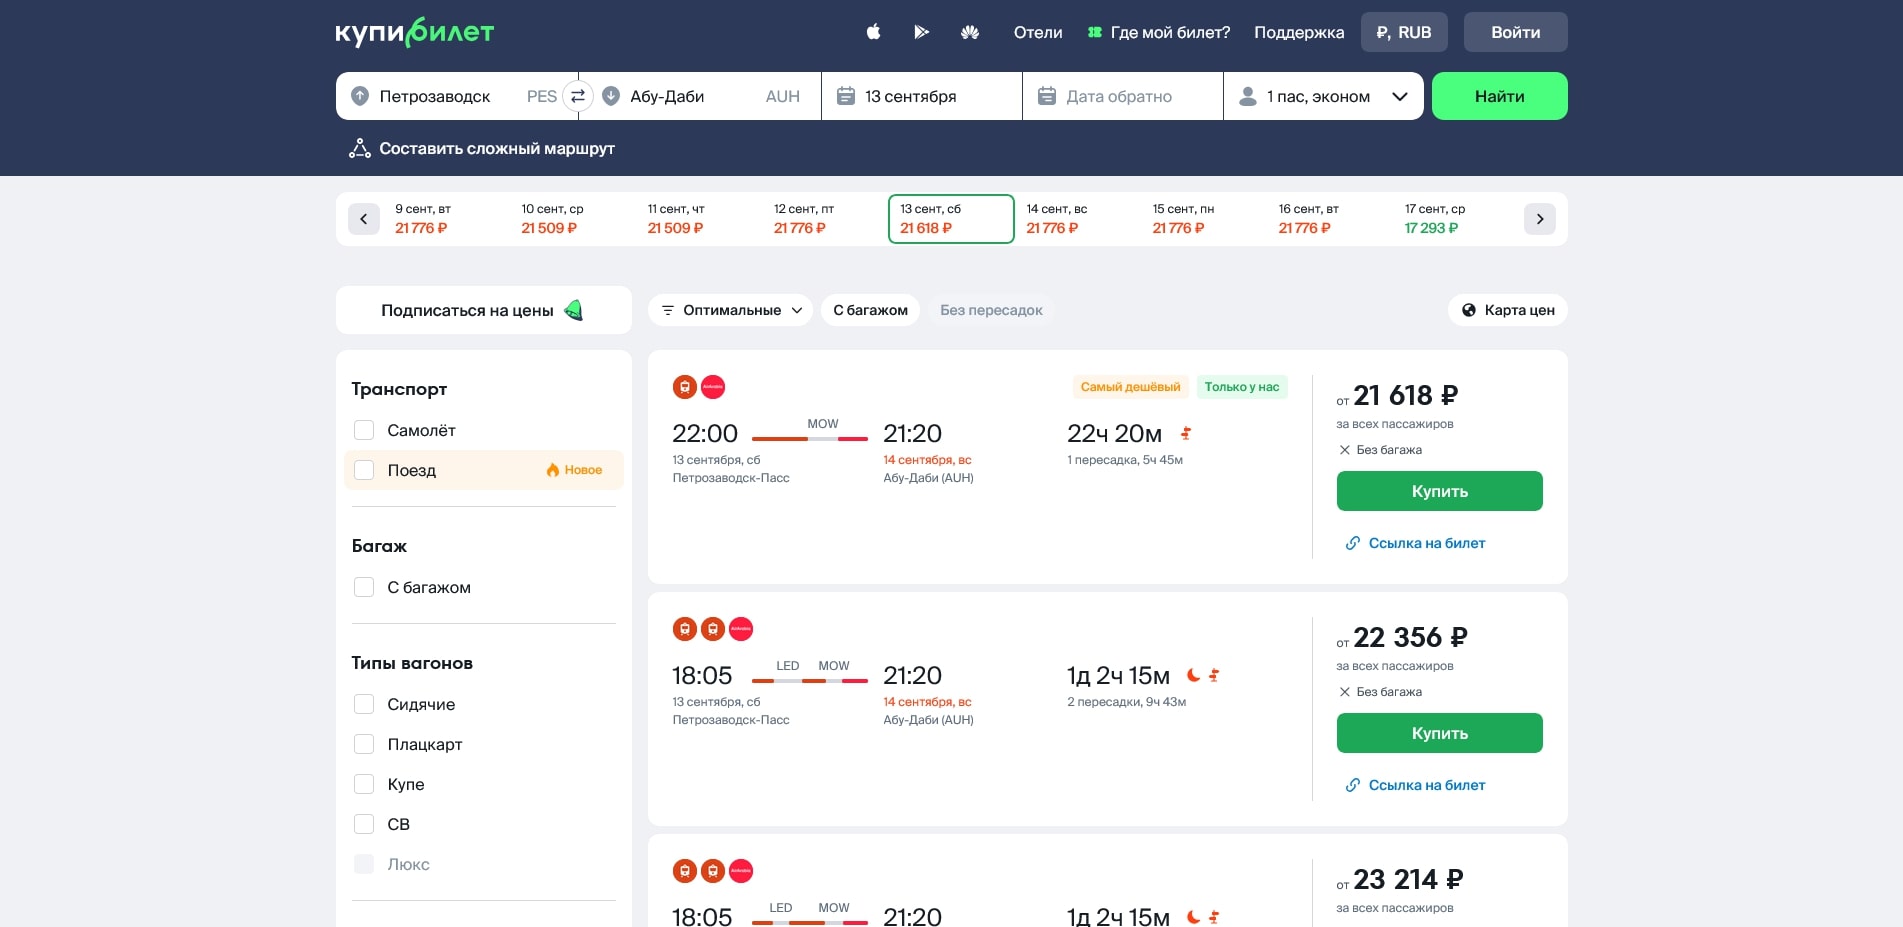Show earlier dates with left arrow
1903x927 pixels.
pyautogui.click(x=364, y=219)
